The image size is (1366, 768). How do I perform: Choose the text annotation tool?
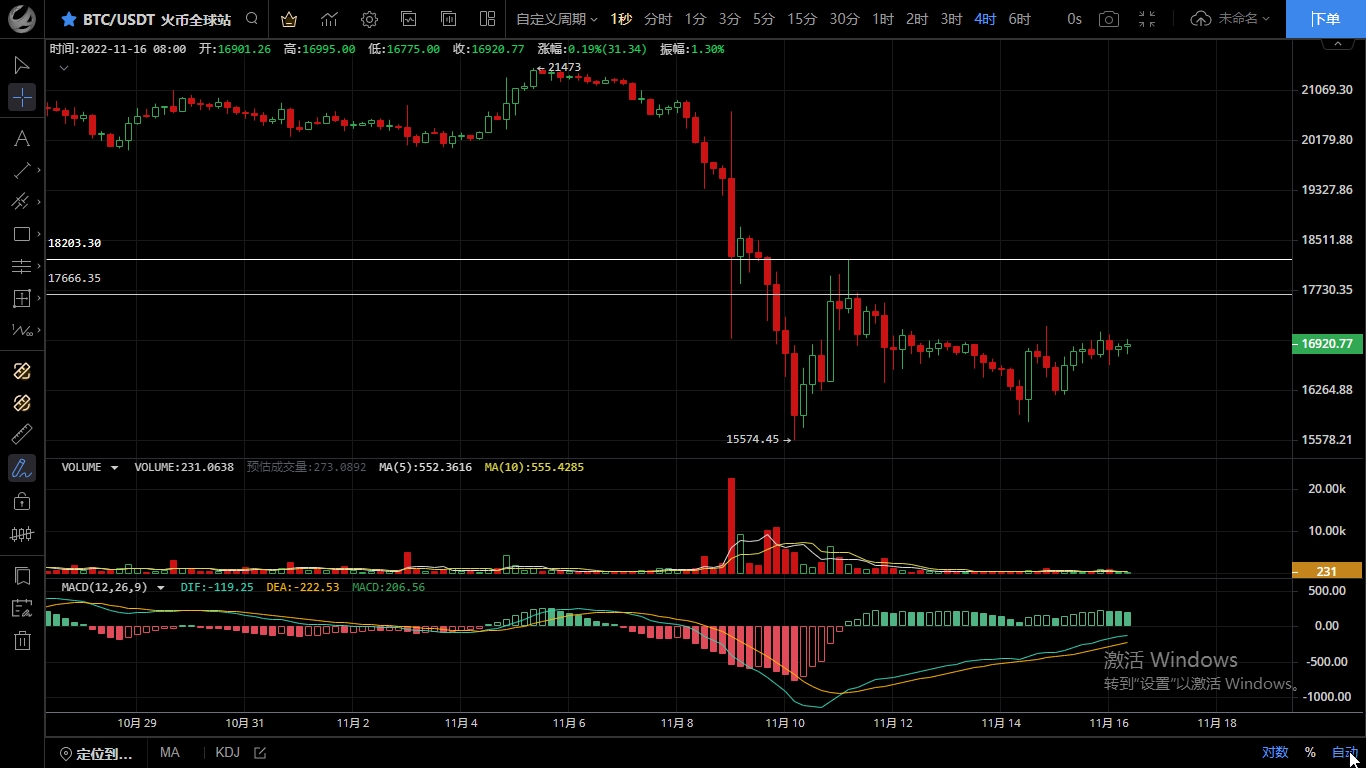tap(22, 139)
